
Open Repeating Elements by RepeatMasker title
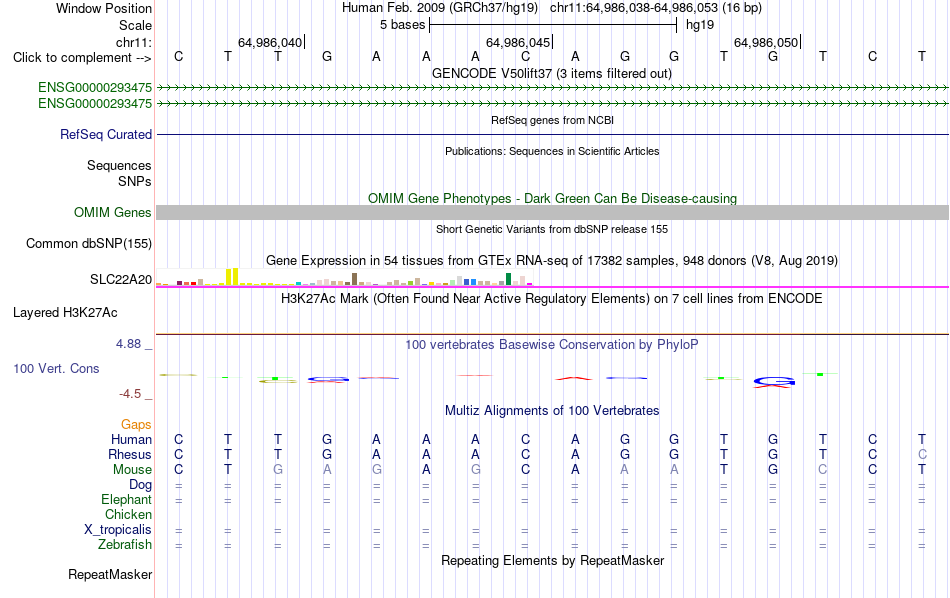(552, 560)
